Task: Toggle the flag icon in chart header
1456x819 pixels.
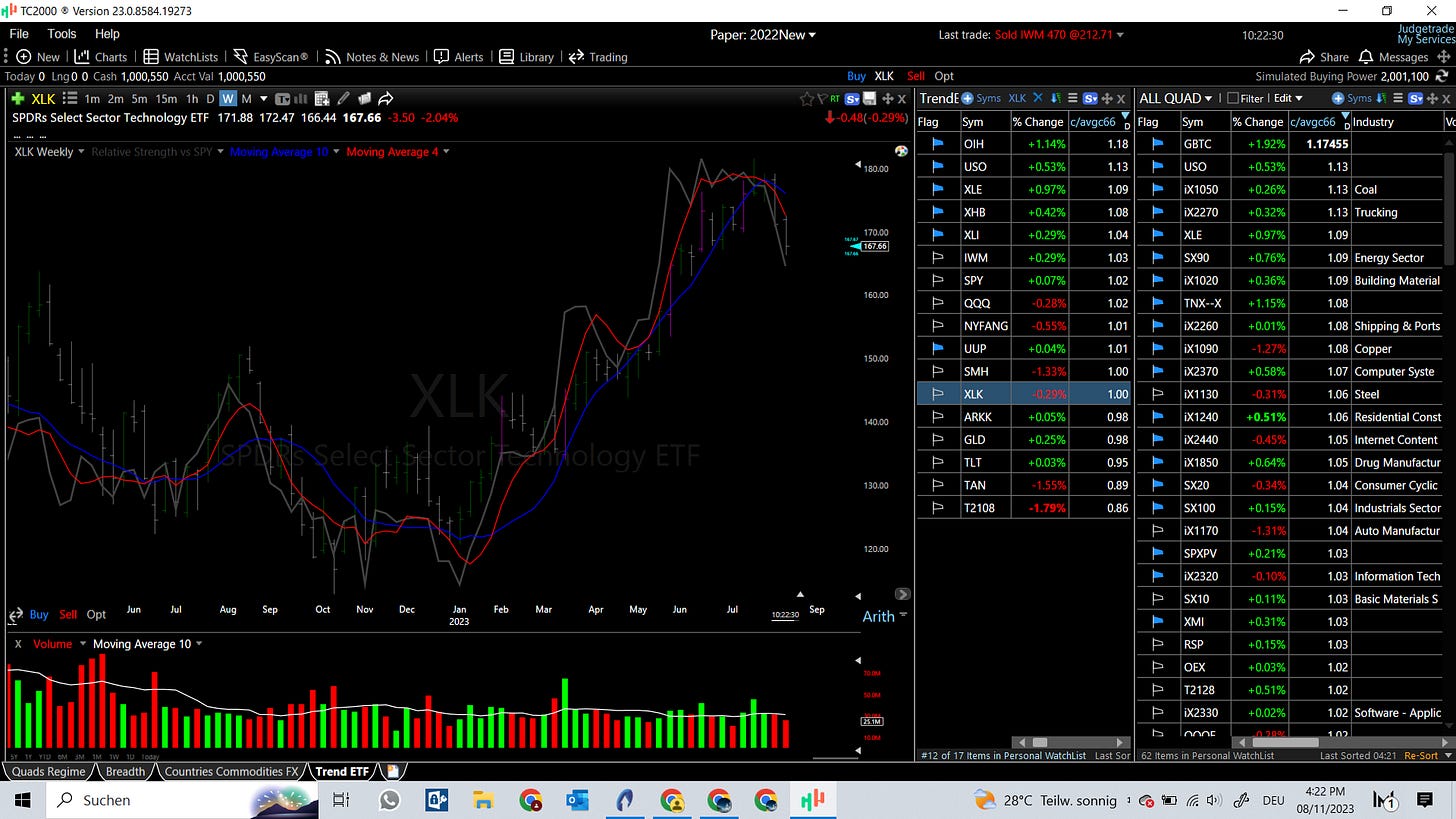Action: click(x=822, y=98)
